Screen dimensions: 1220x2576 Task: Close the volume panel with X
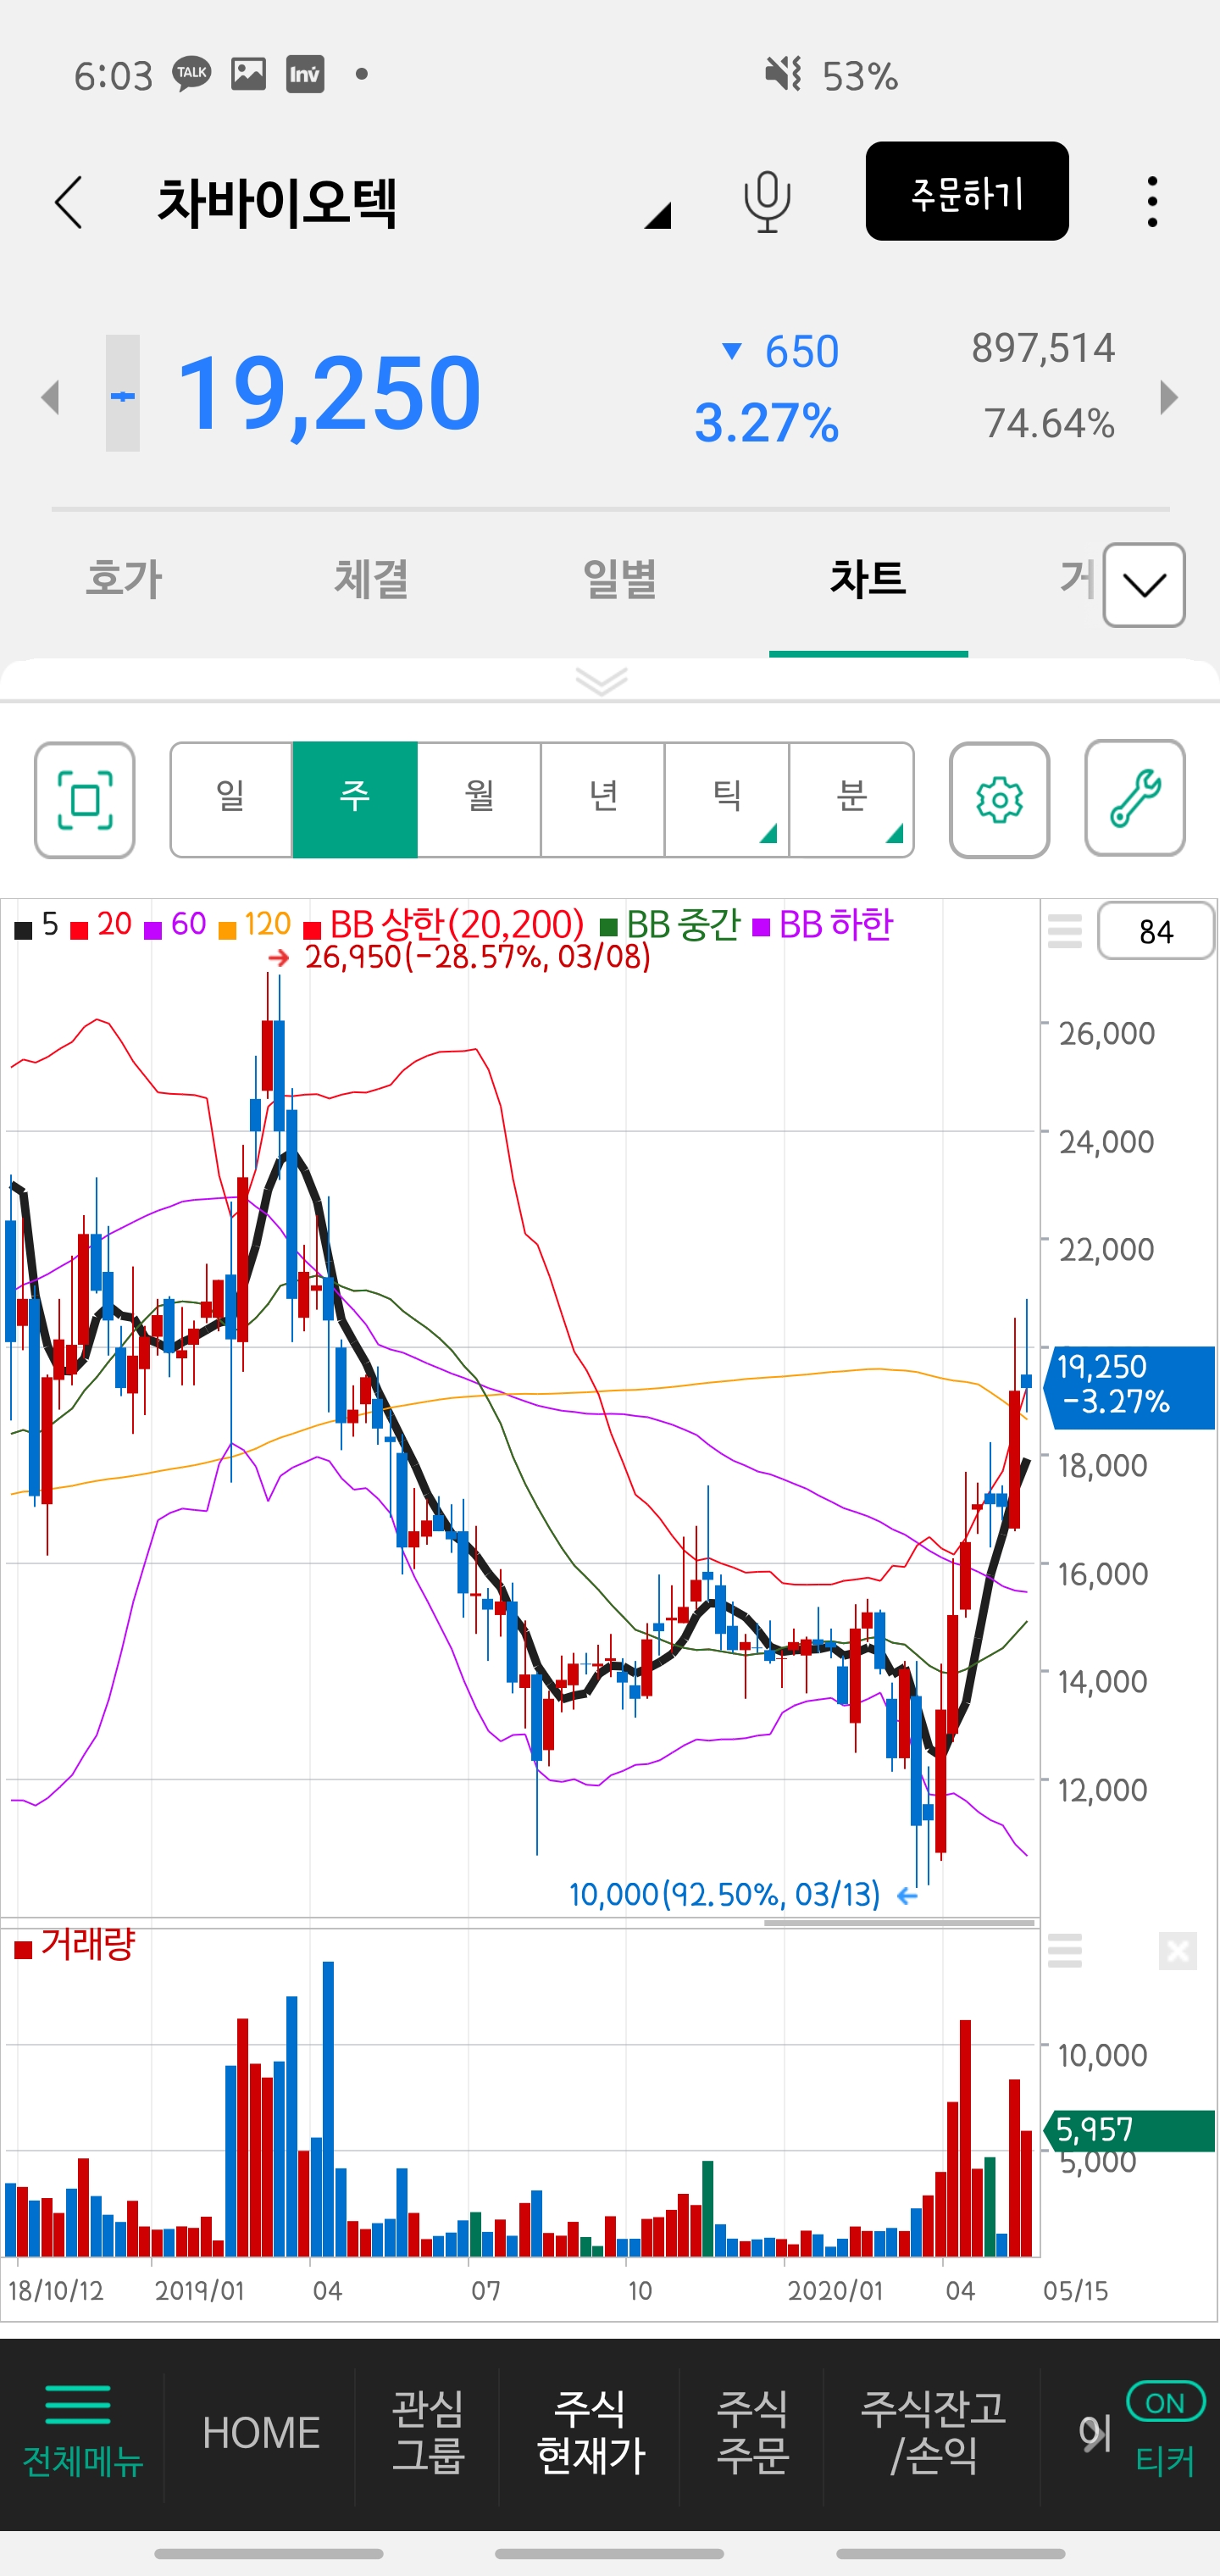pyautogui.click(x=1178, y=1950)
